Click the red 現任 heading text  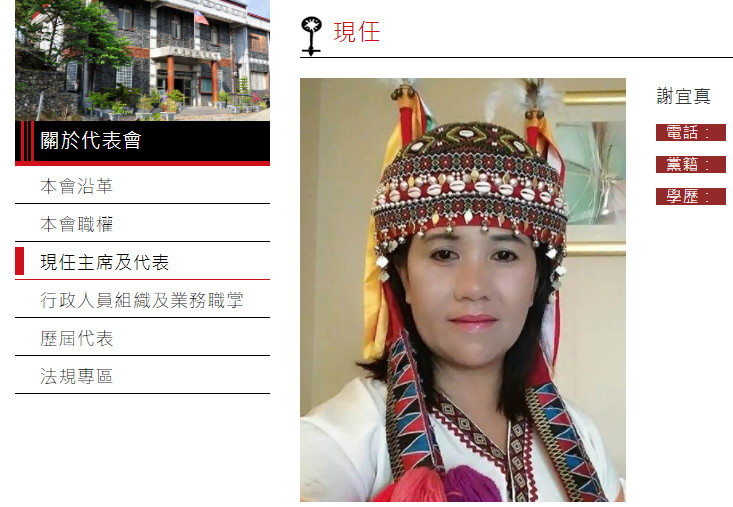(357, 32)
